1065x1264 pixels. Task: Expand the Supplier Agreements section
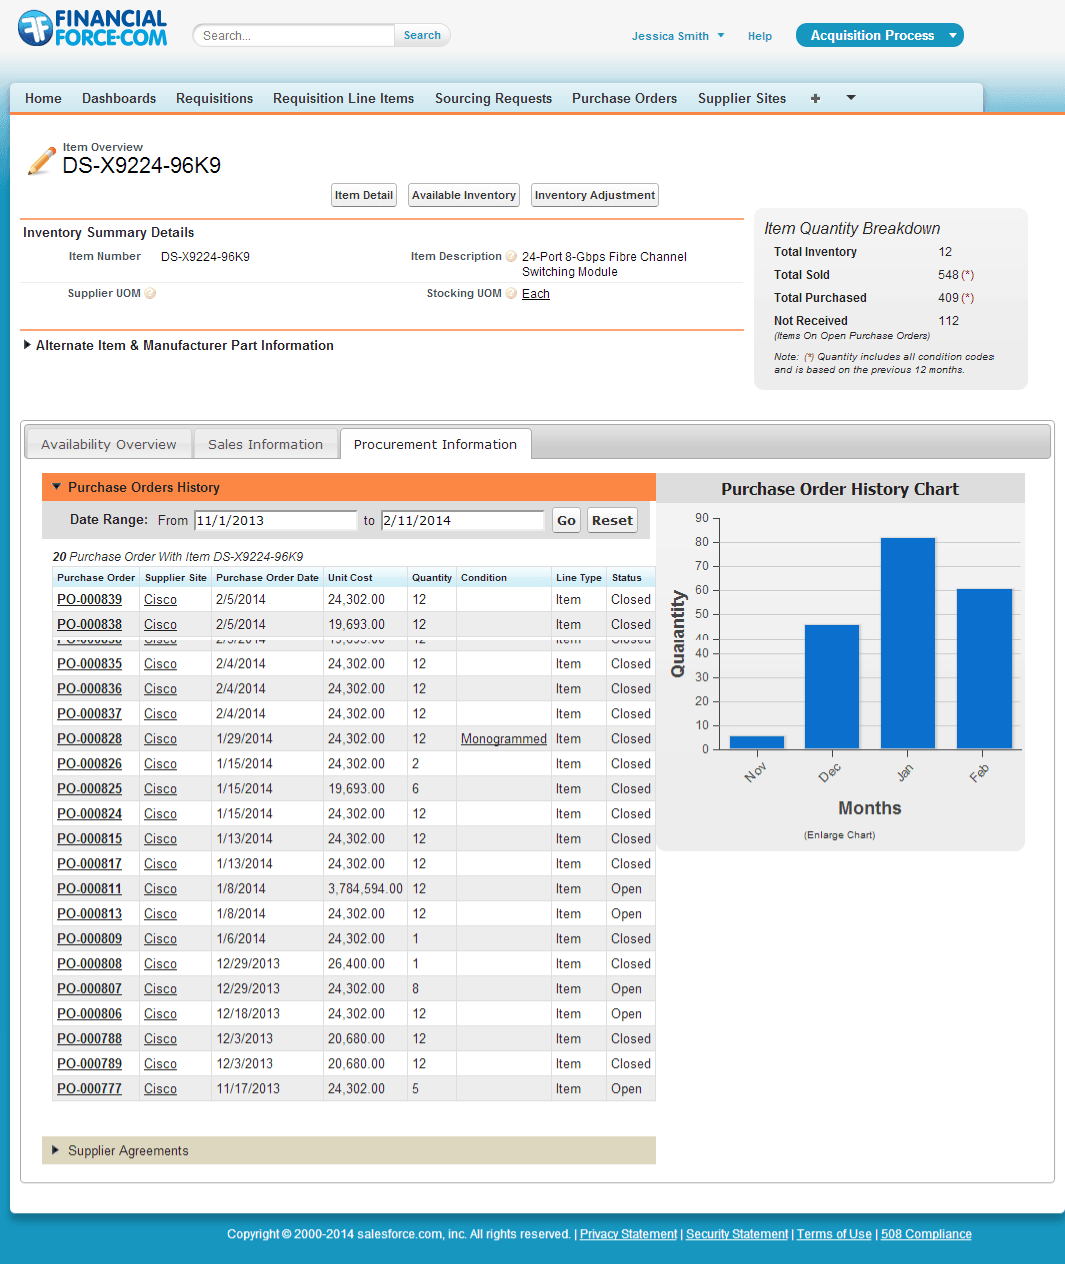coord(57,1150)
